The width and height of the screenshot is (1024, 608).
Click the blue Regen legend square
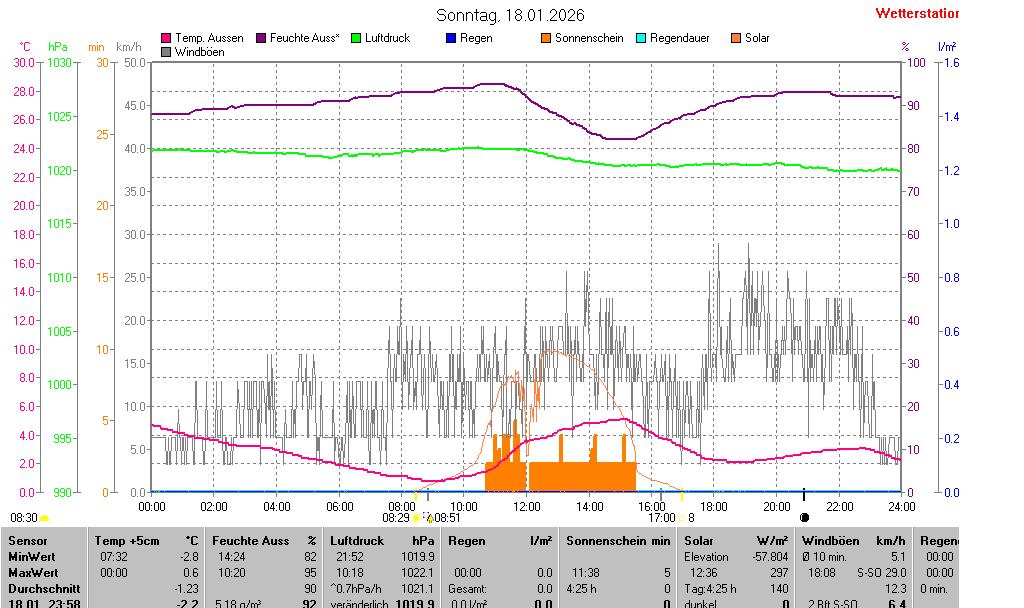(451, 38)
